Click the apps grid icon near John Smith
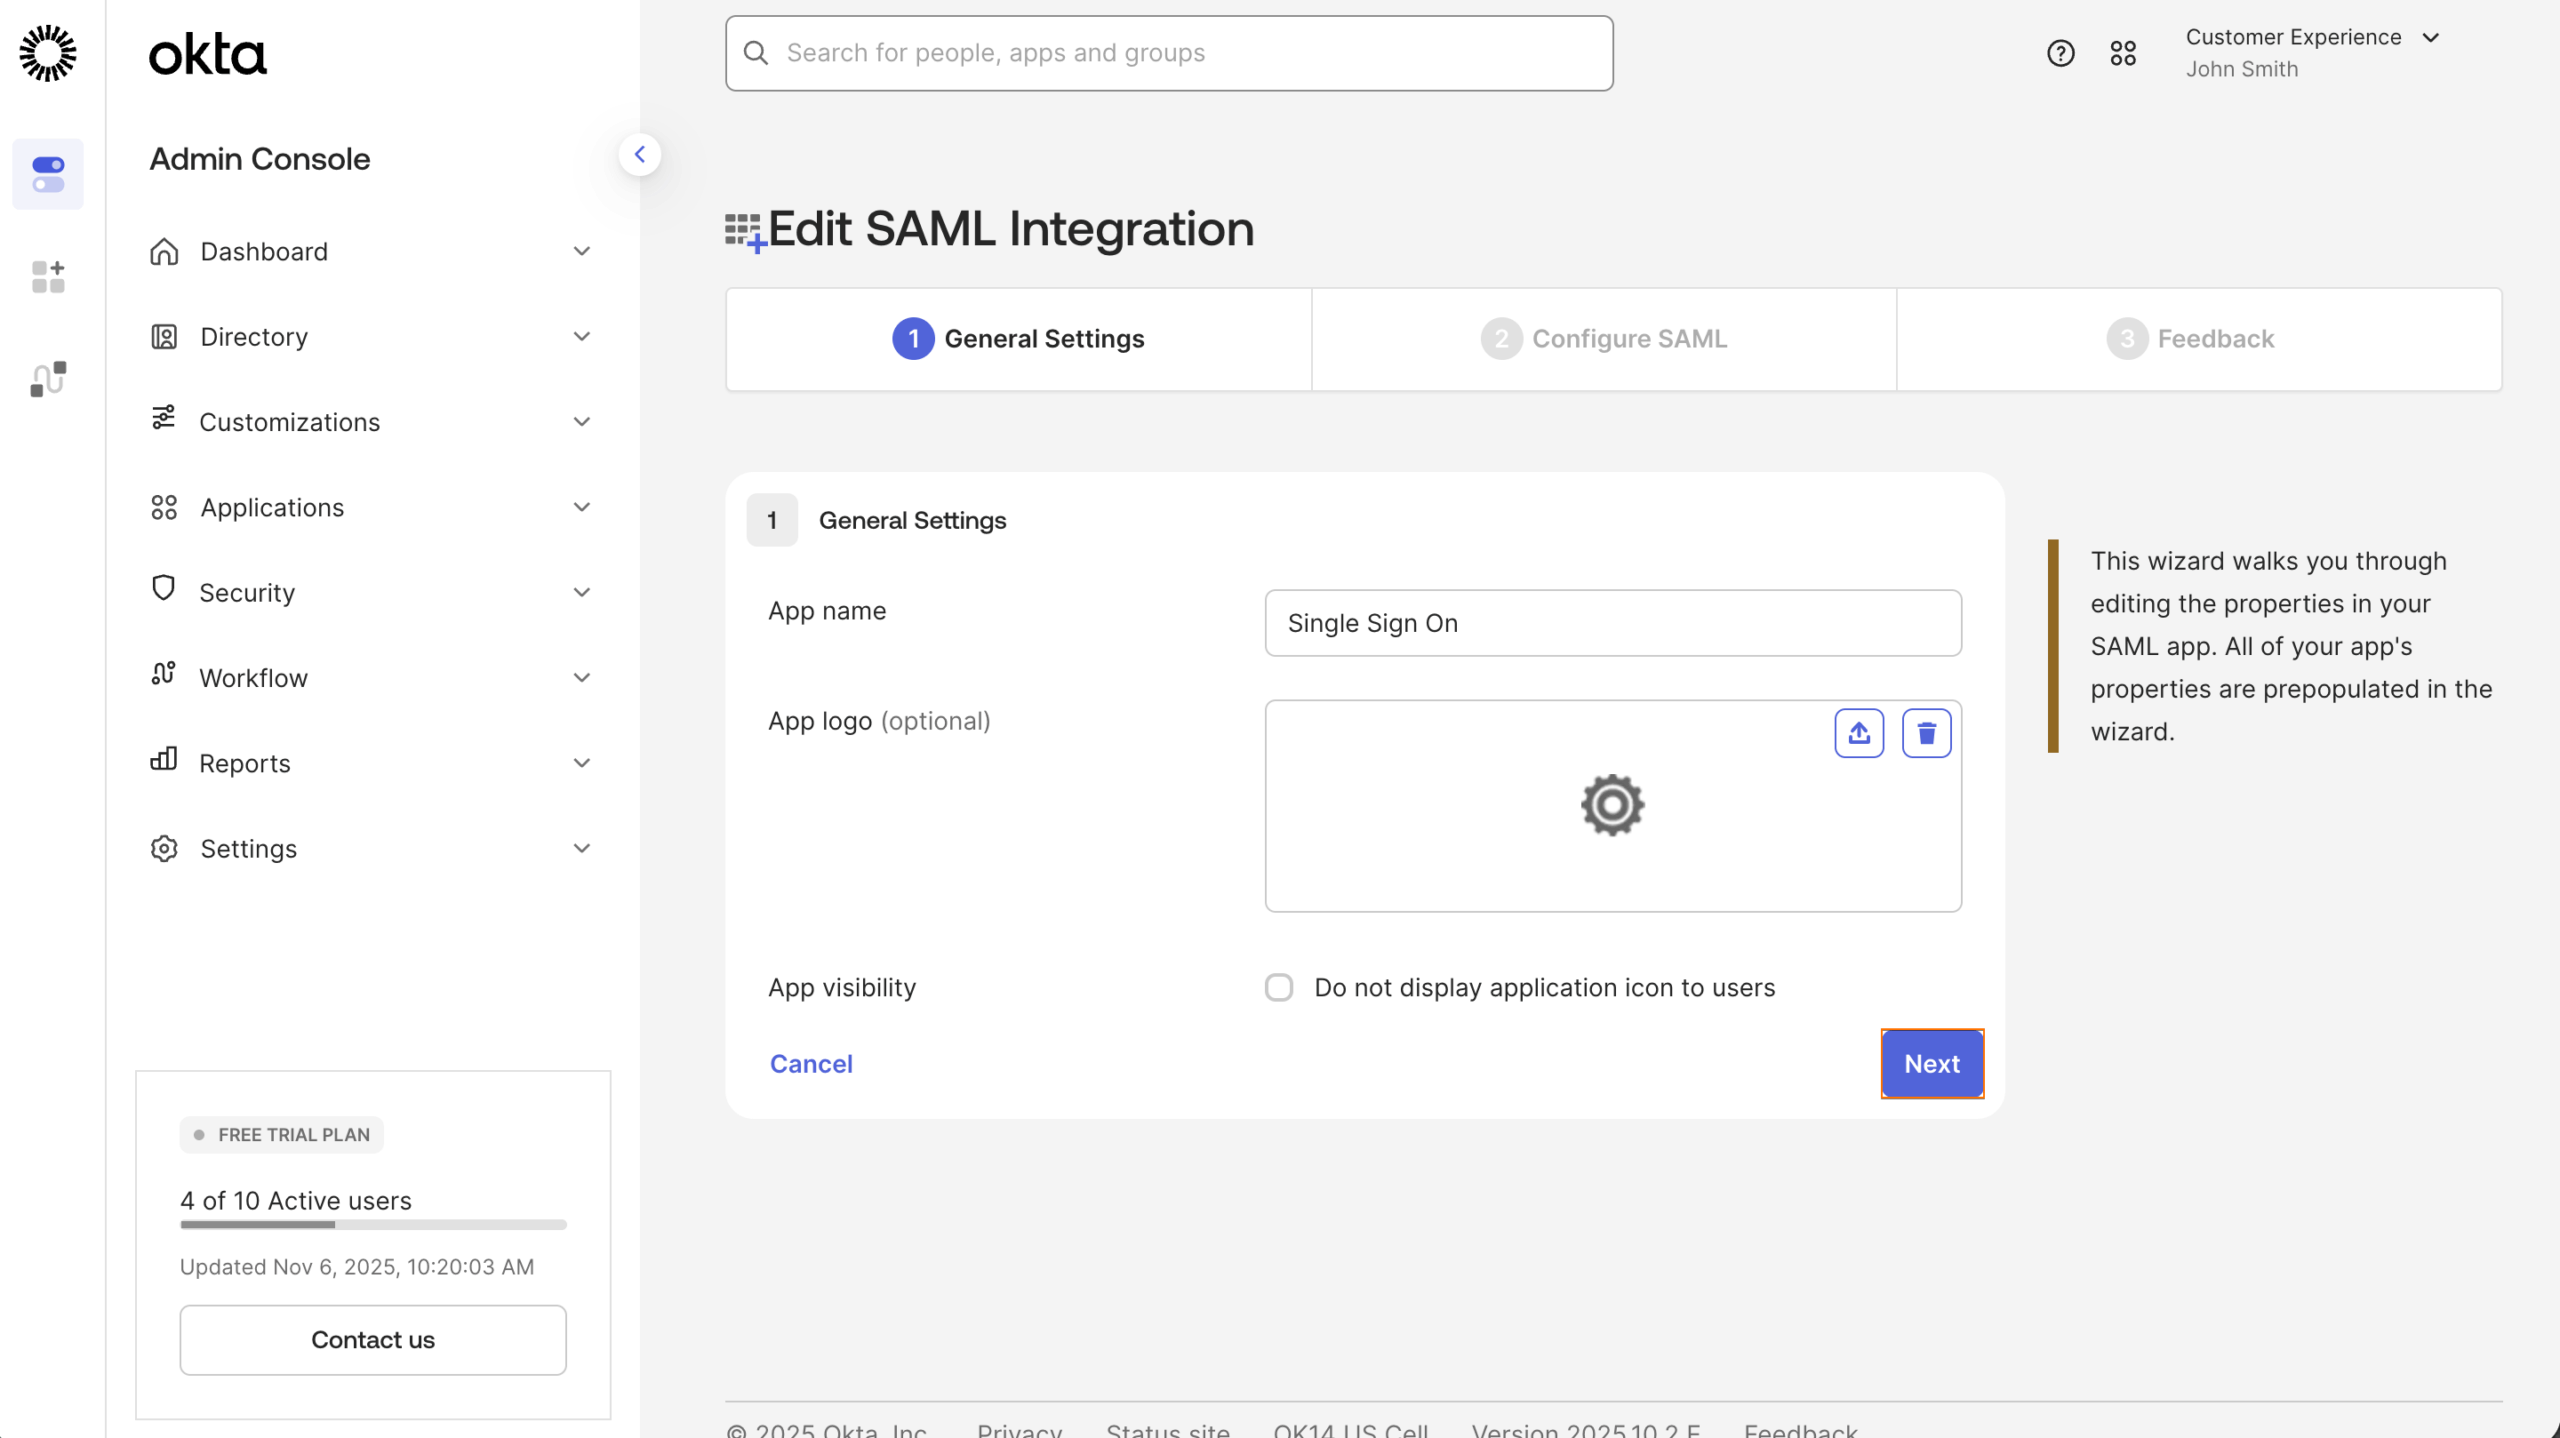 (x=2124, y=52)
